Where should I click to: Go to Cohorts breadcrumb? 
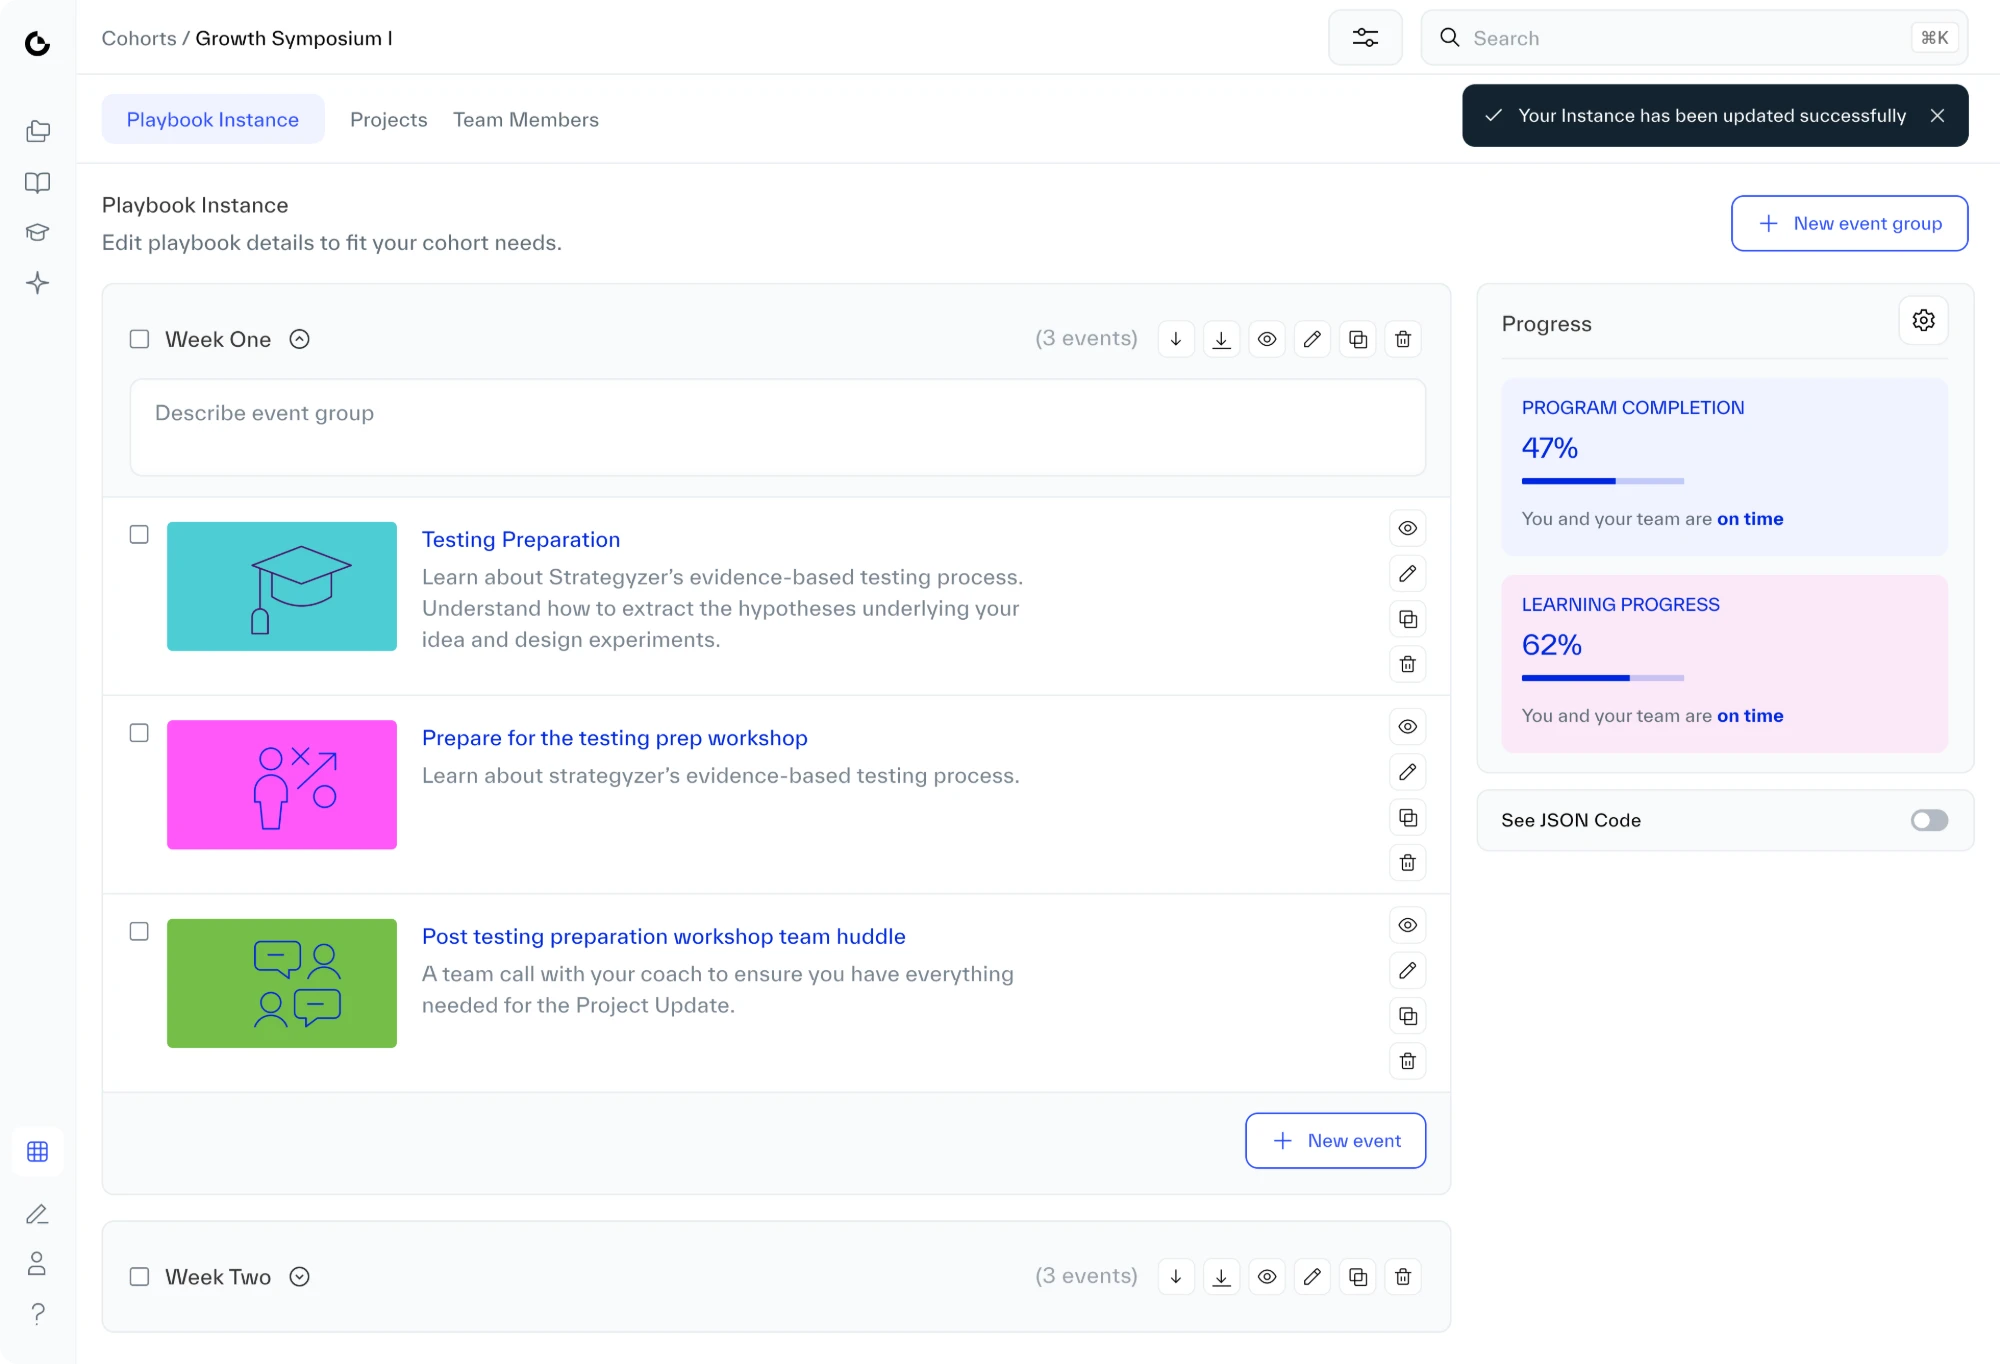click(139, 38)
